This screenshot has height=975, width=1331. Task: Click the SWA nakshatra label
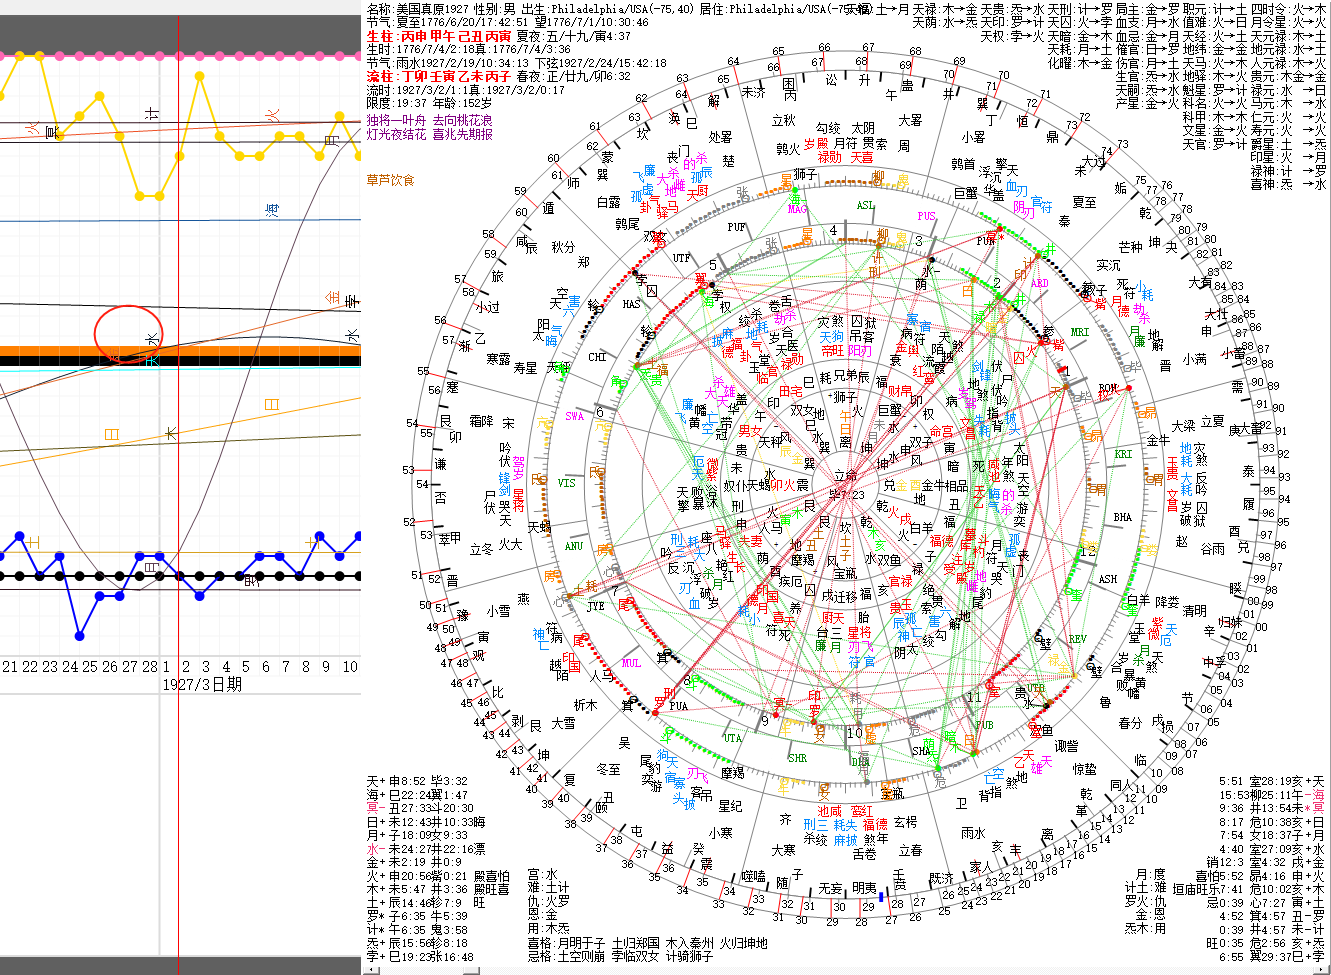click(x=574, y=416)
